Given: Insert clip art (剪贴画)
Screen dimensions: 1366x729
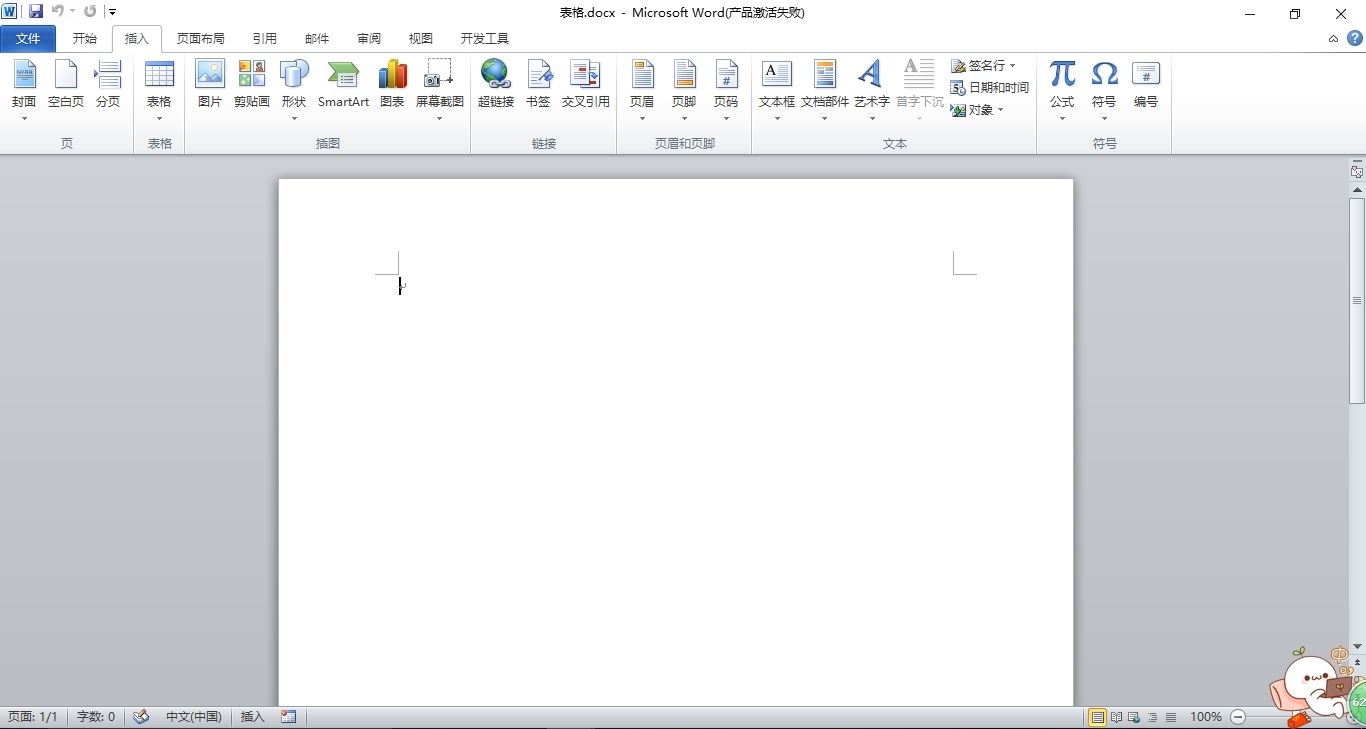Looking at the screenshot, I should 252,84.
